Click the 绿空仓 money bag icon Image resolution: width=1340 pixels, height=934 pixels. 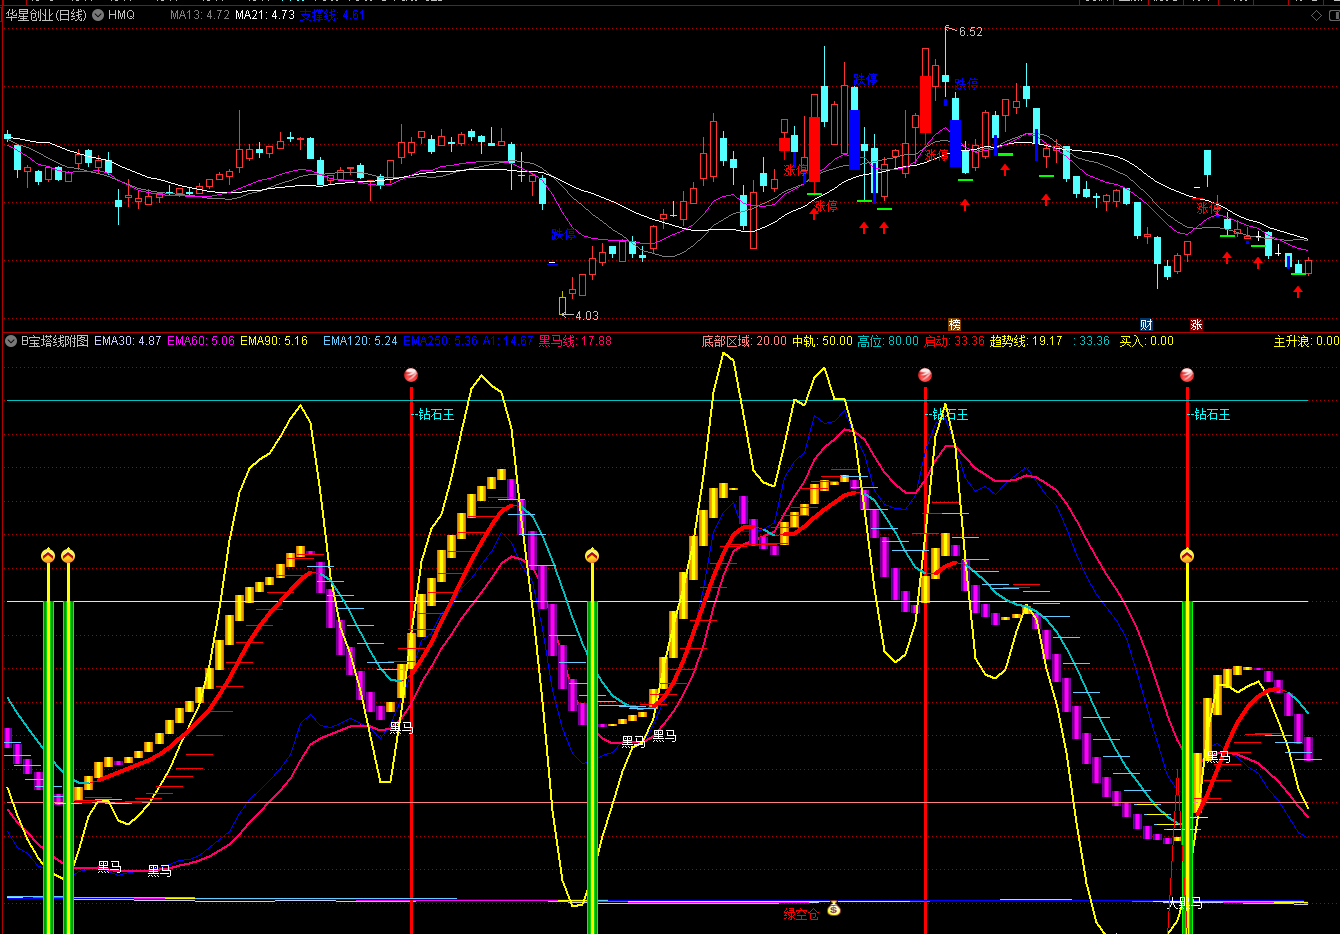834,909
